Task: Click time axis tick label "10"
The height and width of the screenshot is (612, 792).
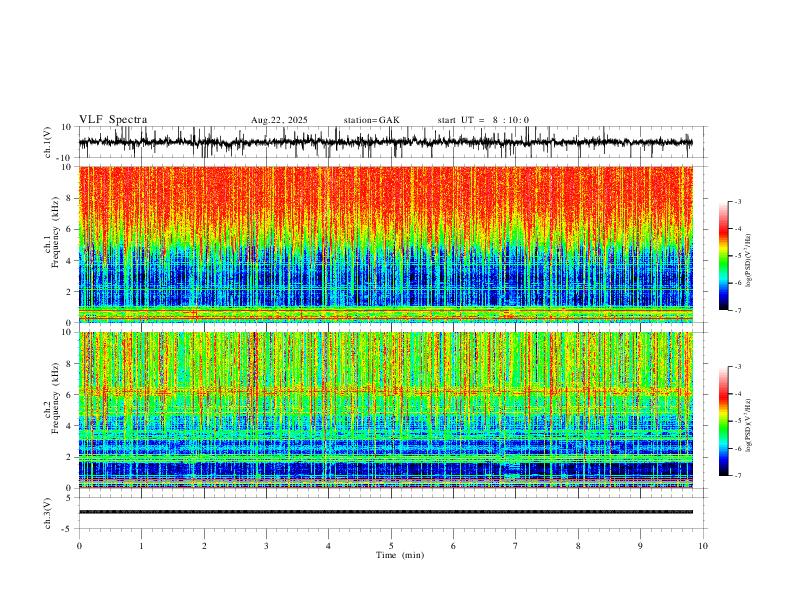Action: (703, 546)
